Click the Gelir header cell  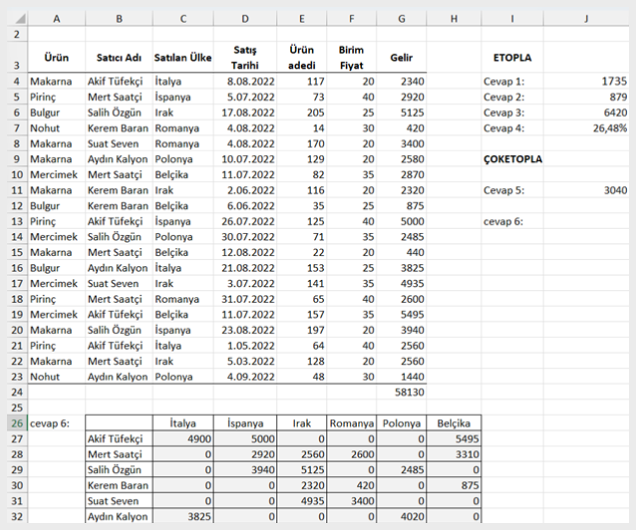(401, 57)
